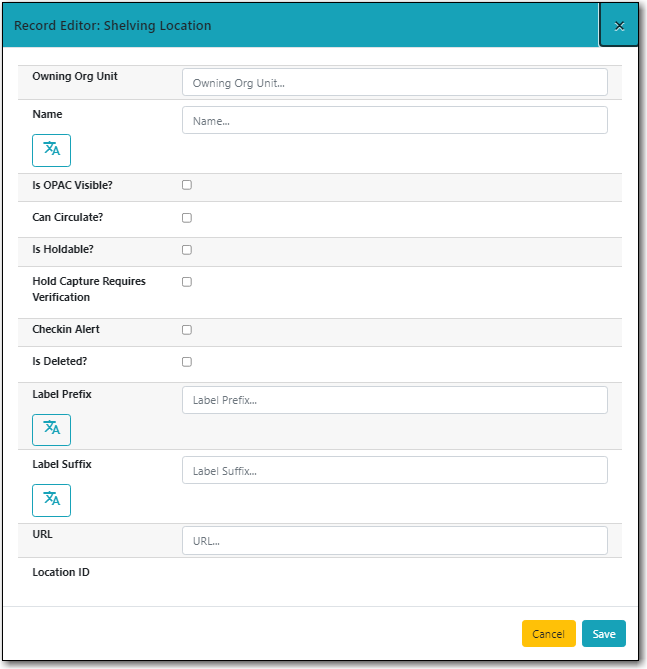Close the Record Editor dialog
647x669 pixels.
tap(619, 26)
